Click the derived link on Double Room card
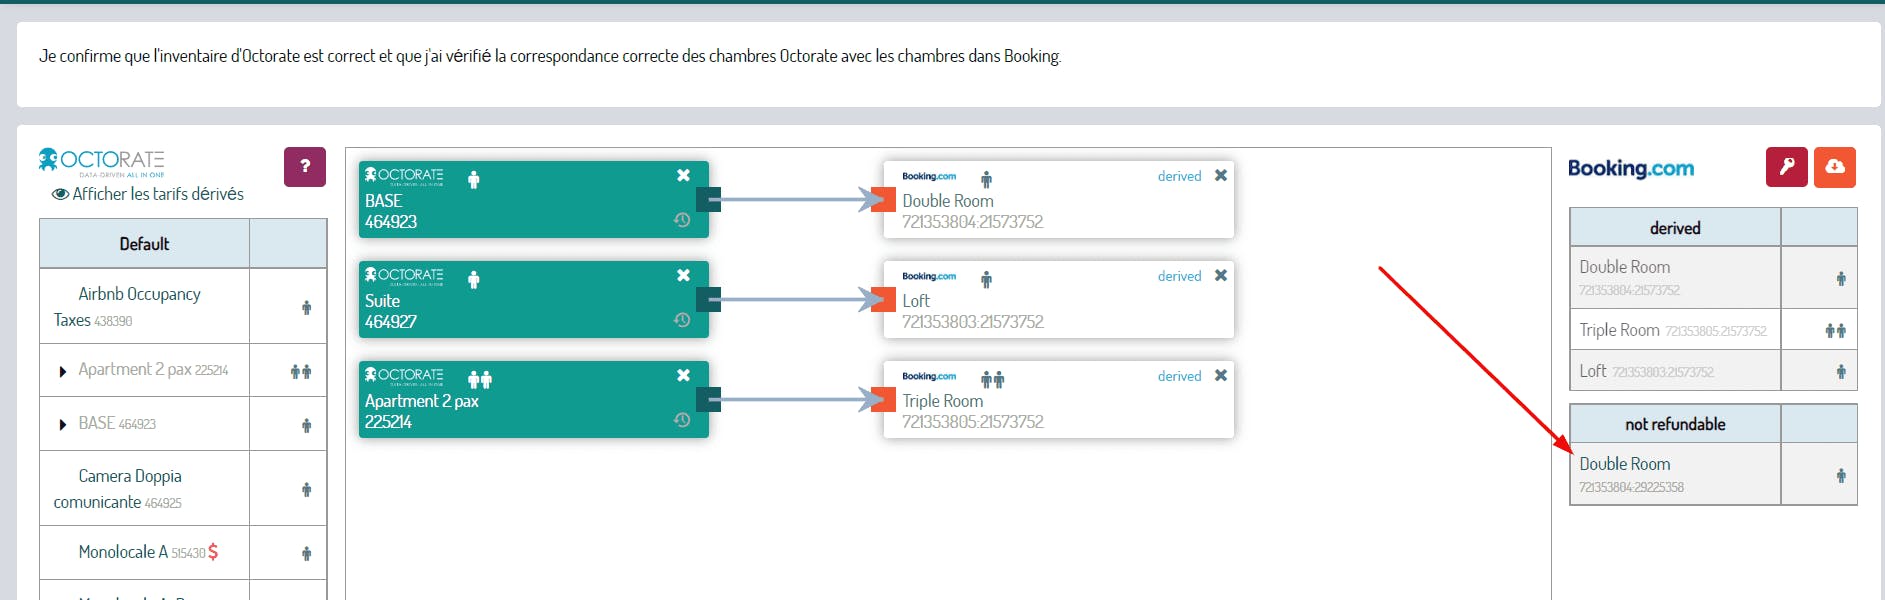Screen dimensions: 1885x600 click(1180, 176)
